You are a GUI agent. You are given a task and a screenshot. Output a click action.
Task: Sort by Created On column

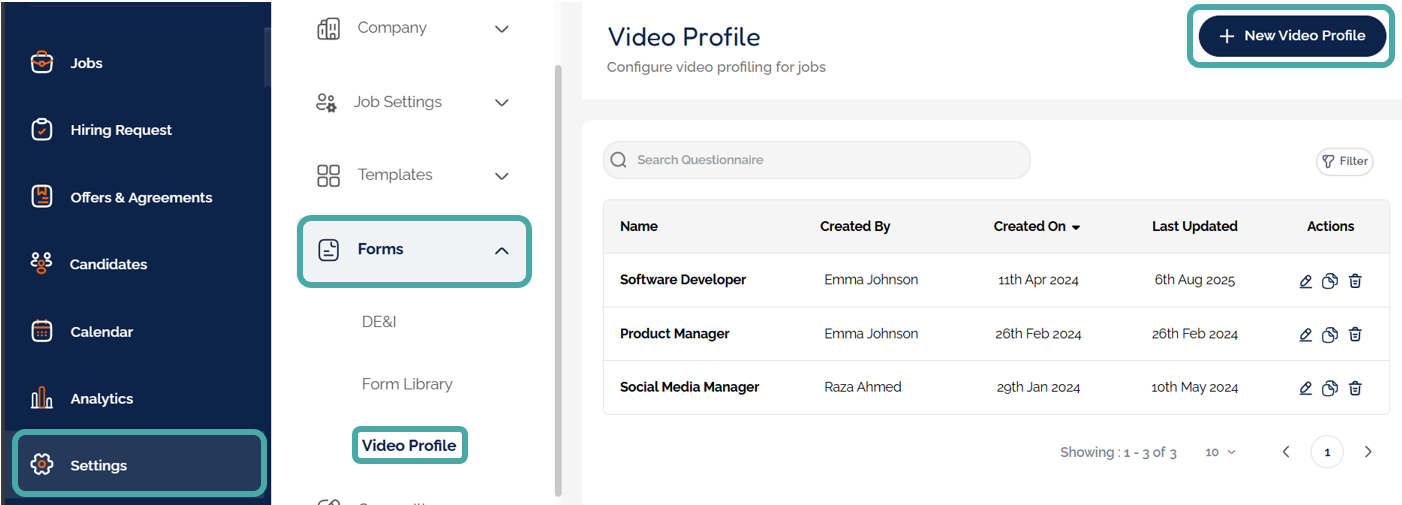(x=1036, y=226)
